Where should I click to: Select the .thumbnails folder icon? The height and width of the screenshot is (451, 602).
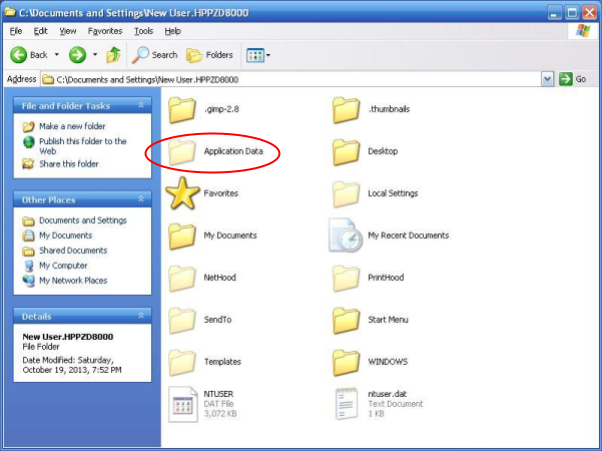coord(346,110)
